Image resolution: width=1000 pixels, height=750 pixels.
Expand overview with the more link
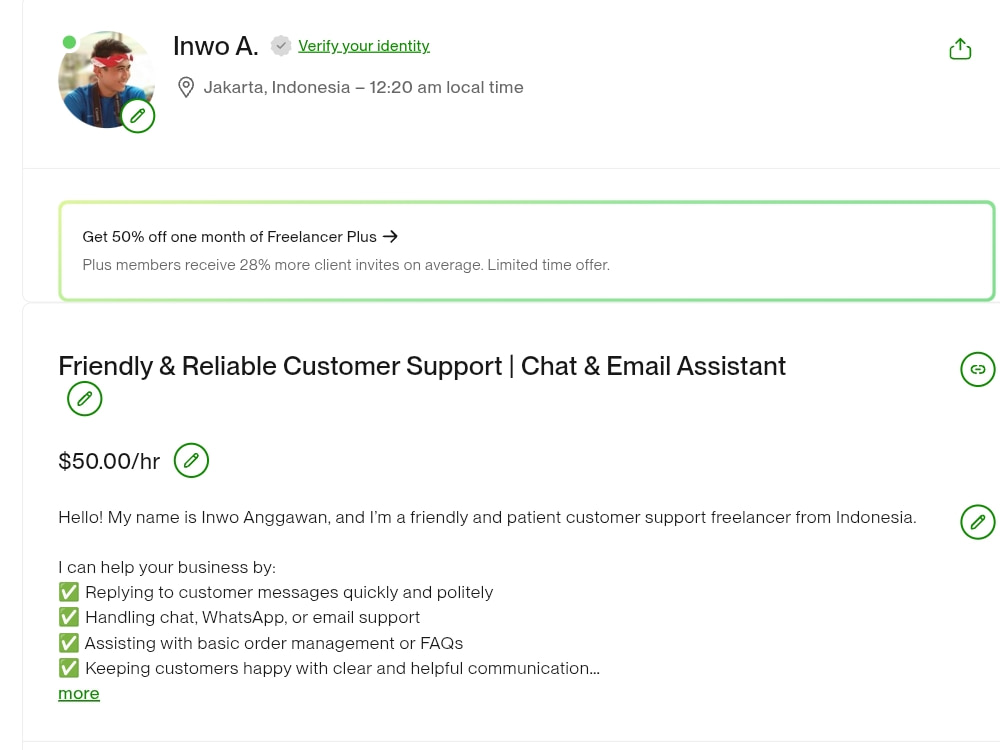78,693
